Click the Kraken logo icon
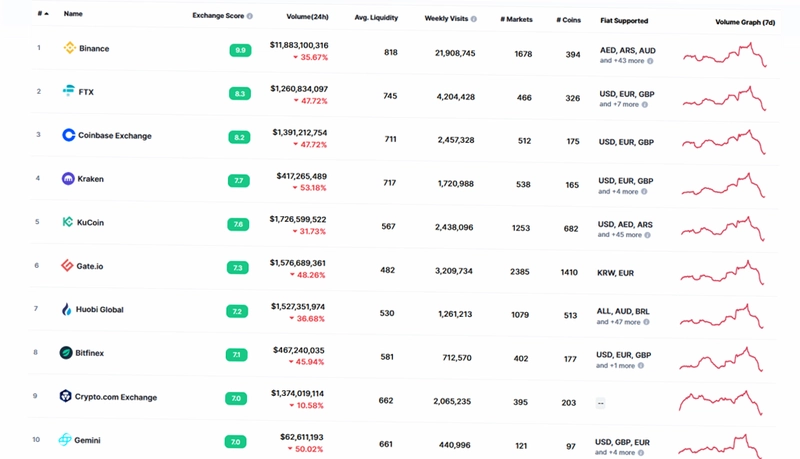Viewport: 800px width, 459px height. (x=68, y=178)
